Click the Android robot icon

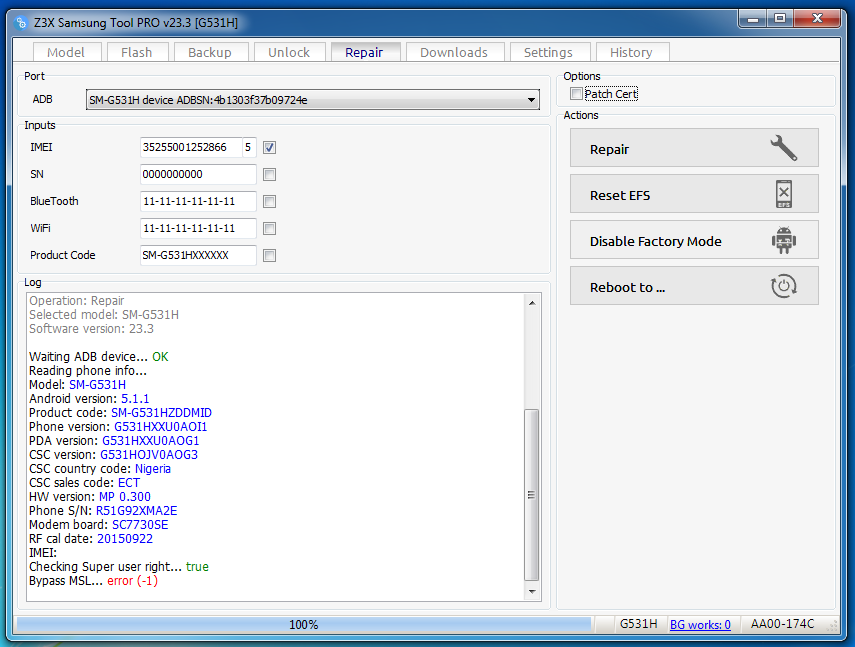coord(784,240)
